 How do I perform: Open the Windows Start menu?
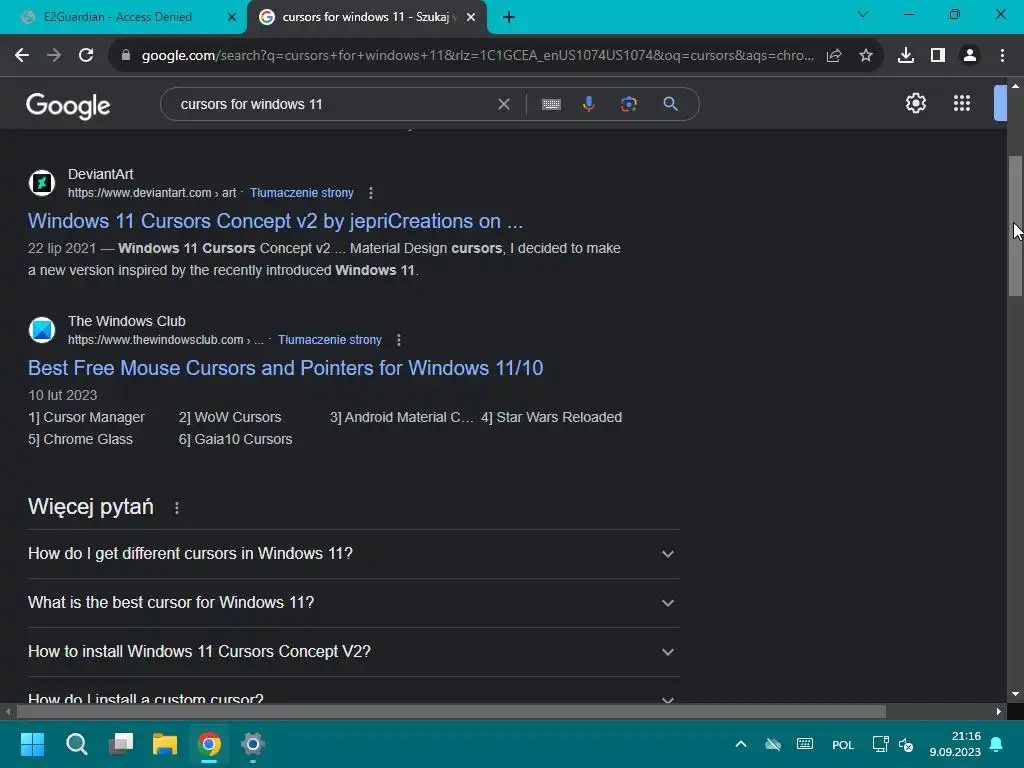[32, 744]
